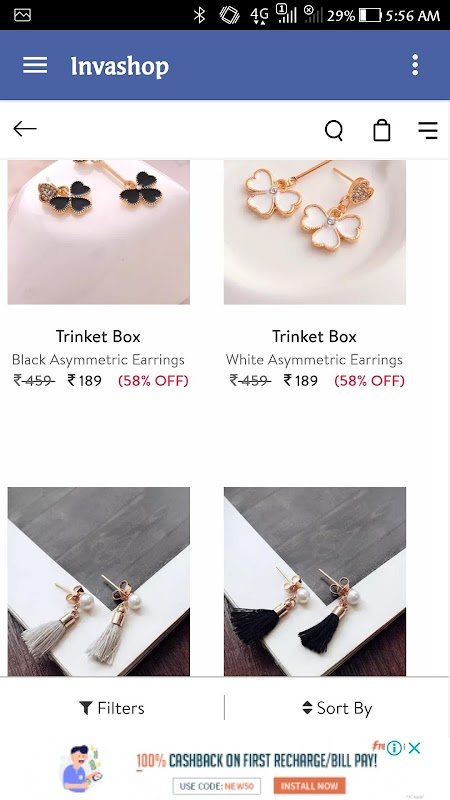Open the ad info icon

coord(394,748)
